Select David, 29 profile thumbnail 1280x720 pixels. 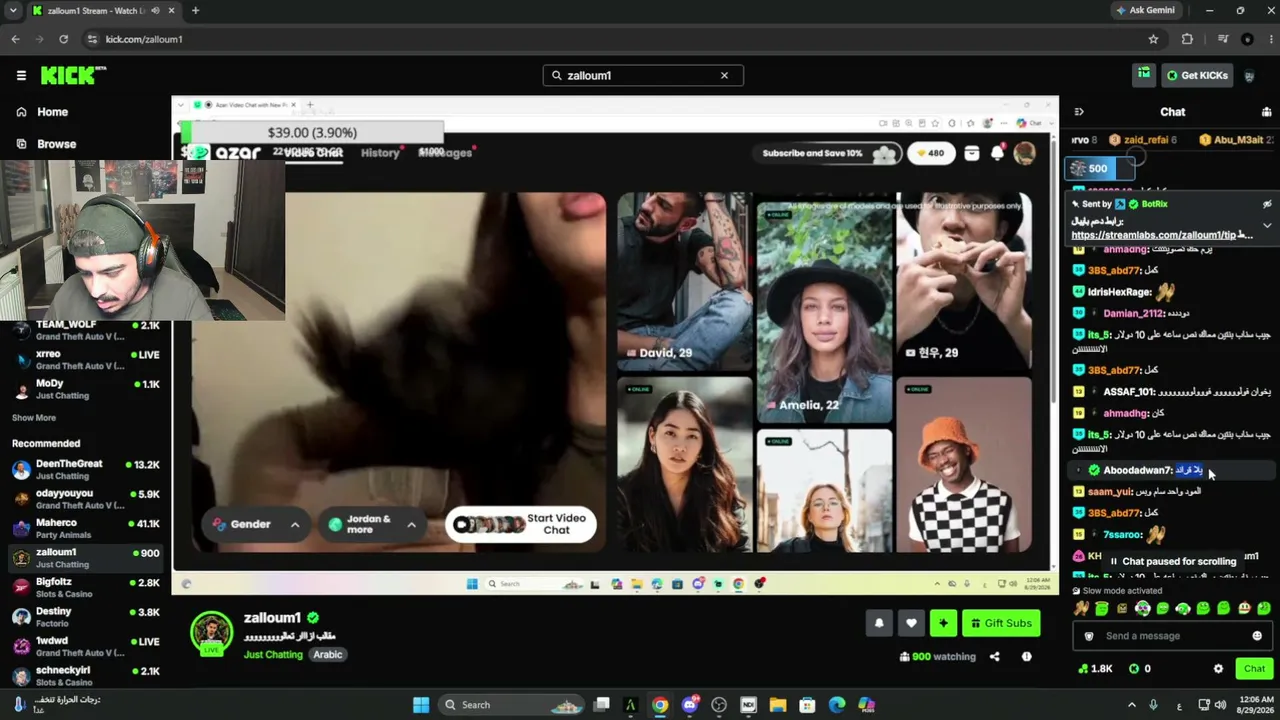point(684,282)
